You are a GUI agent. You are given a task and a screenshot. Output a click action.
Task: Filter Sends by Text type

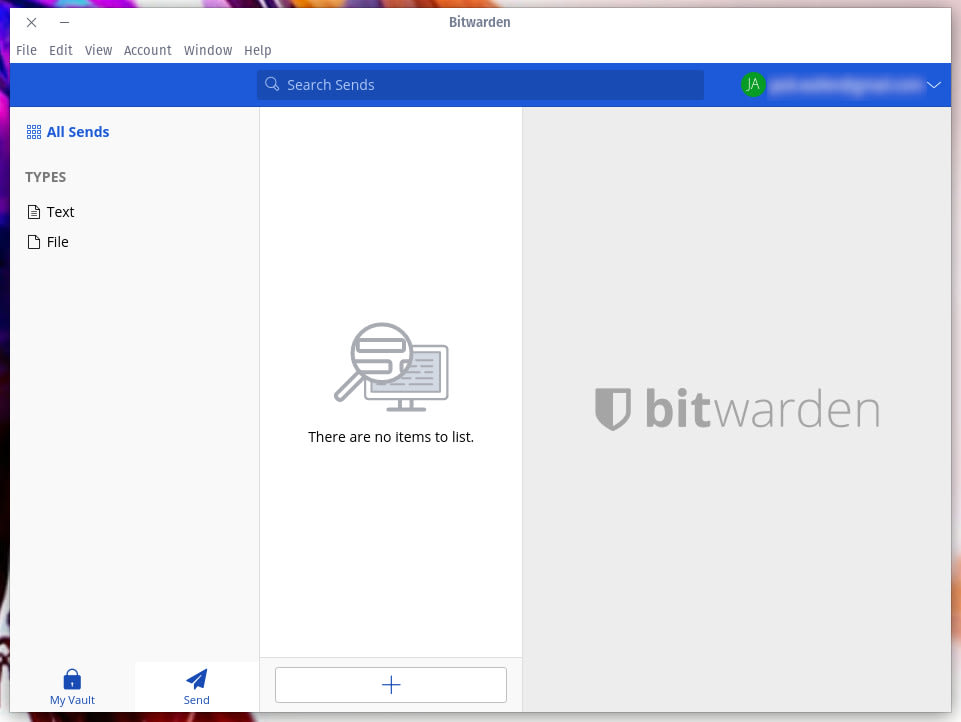point(61,211)
